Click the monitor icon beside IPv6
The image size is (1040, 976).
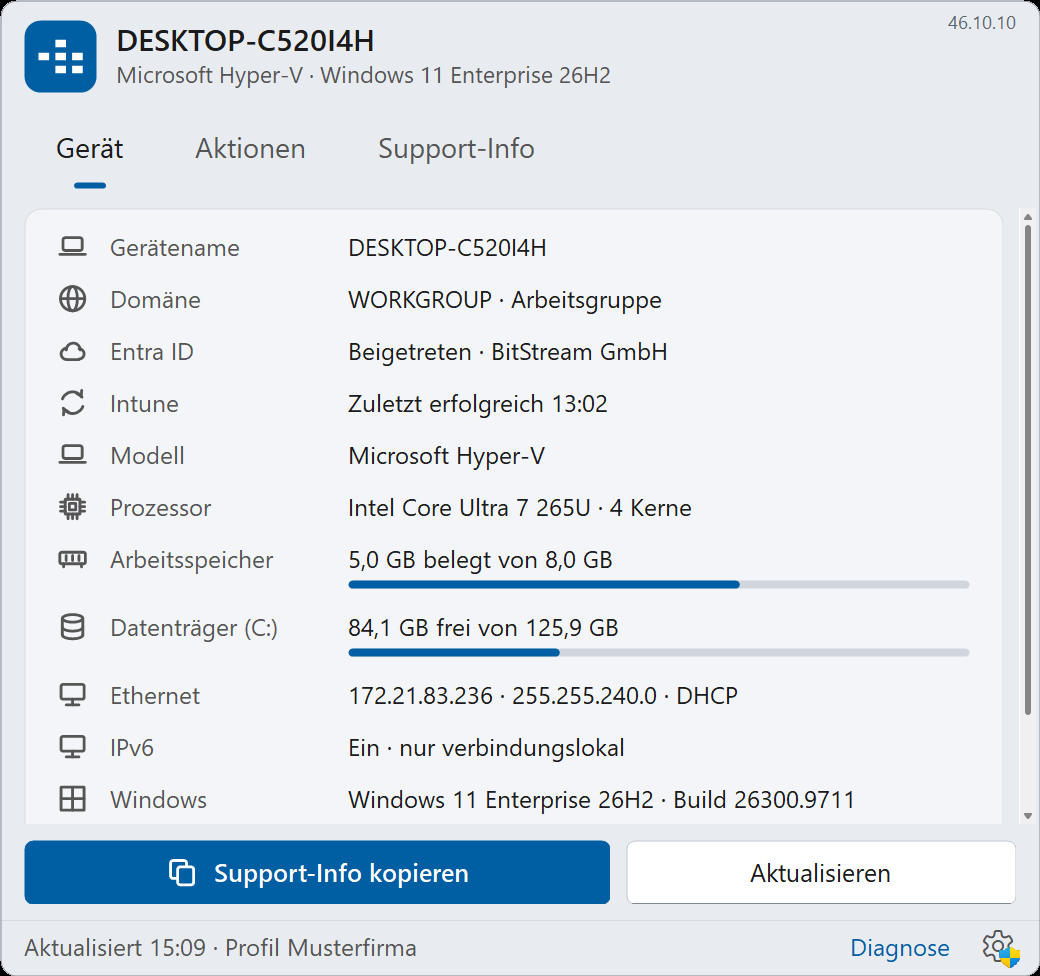[x=72, y=747]
